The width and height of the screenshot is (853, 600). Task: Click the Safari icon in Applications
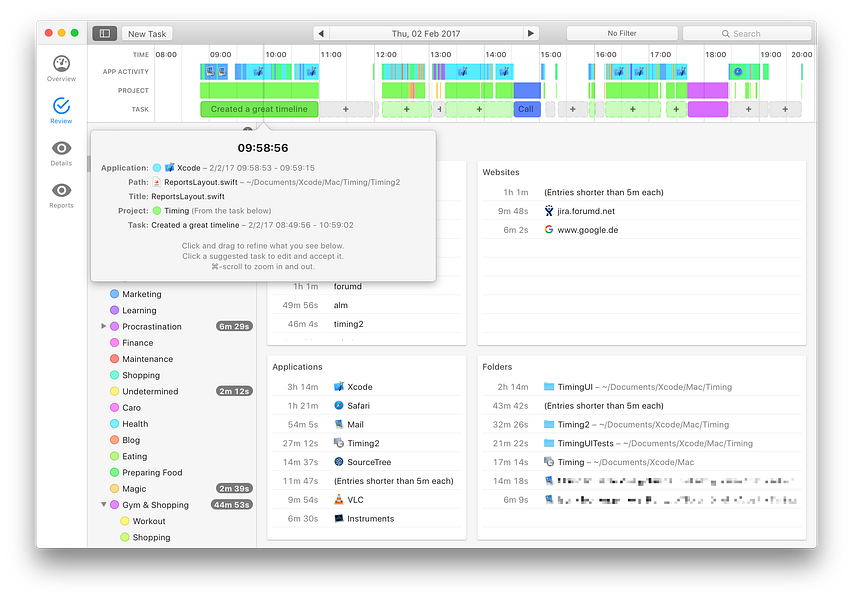338,405
